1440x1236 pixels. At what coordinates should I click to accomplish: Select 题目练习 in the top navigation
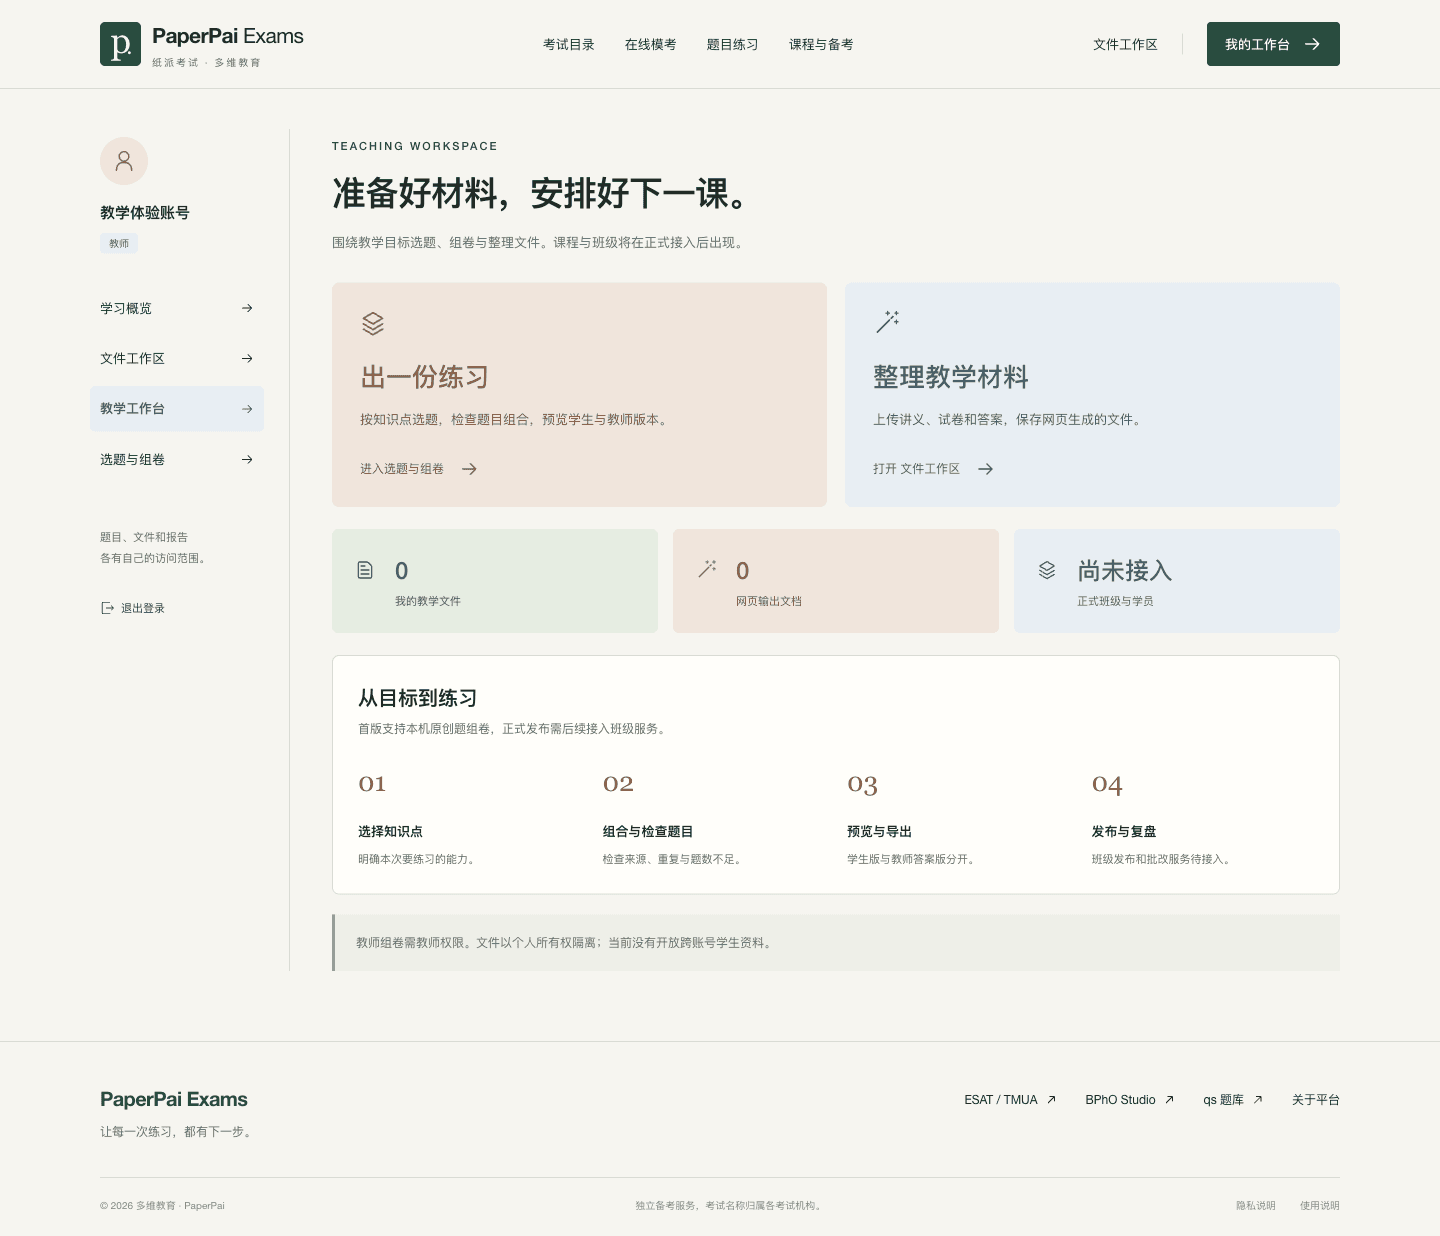[733, 44]
